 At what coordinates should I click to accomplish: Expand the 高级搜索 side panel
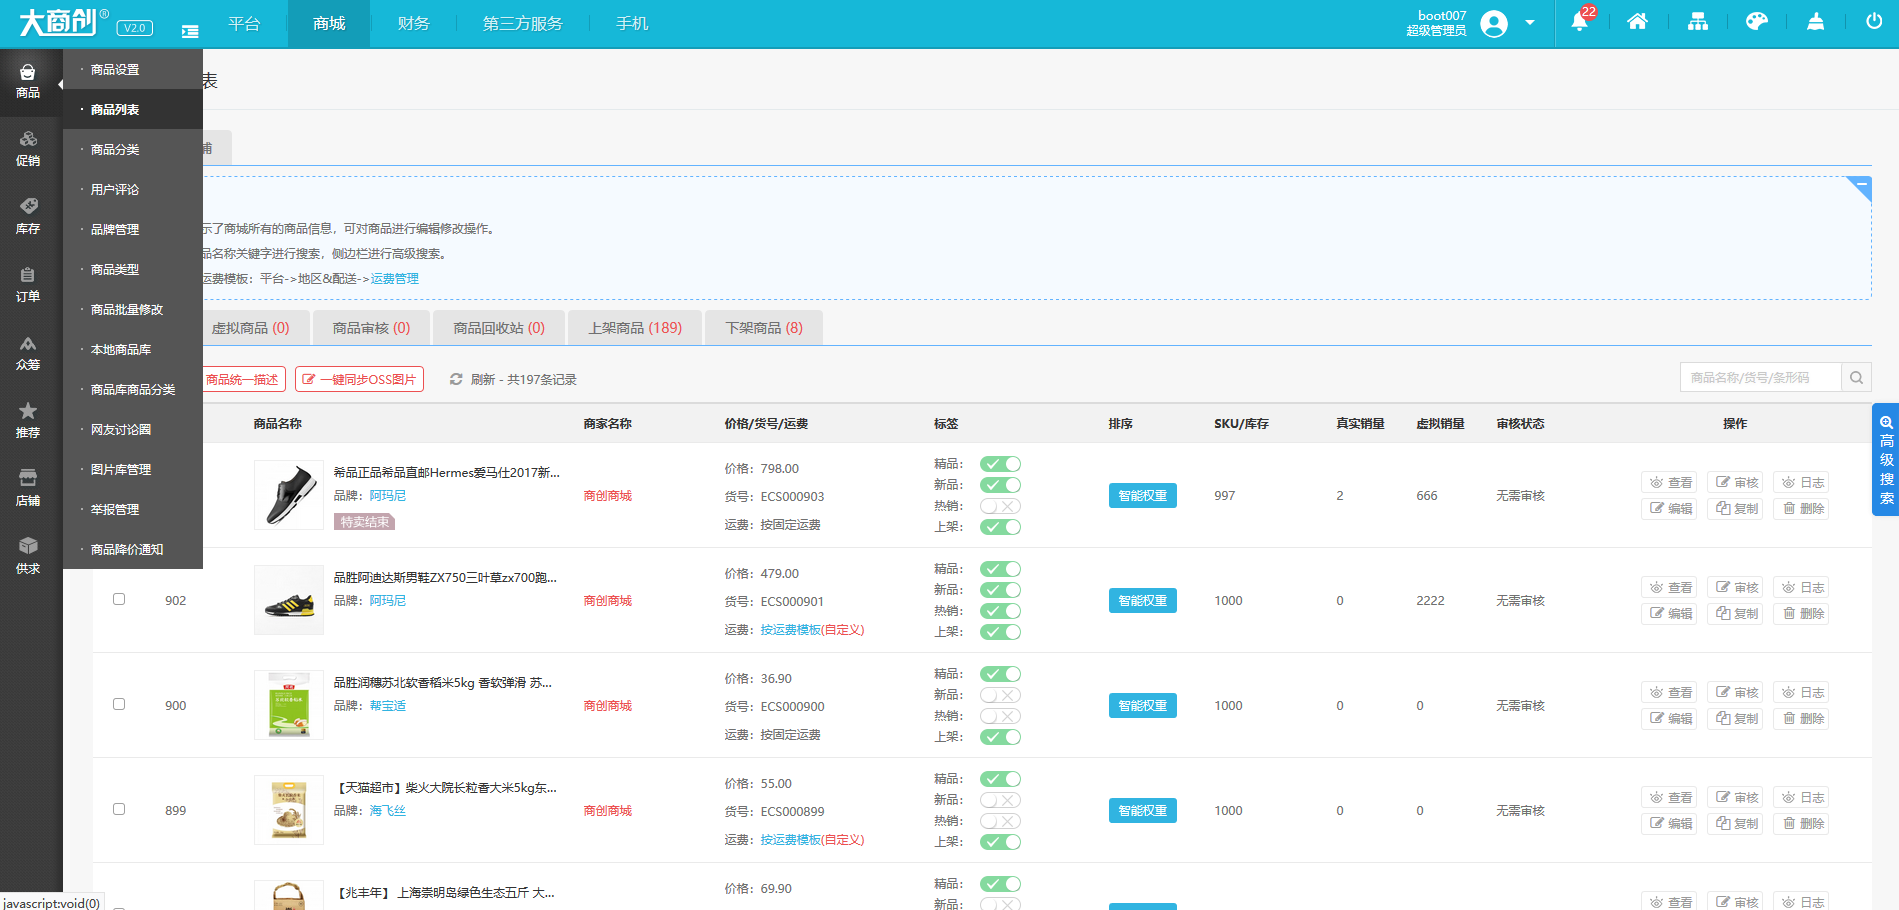click(x=1886, y=460)
